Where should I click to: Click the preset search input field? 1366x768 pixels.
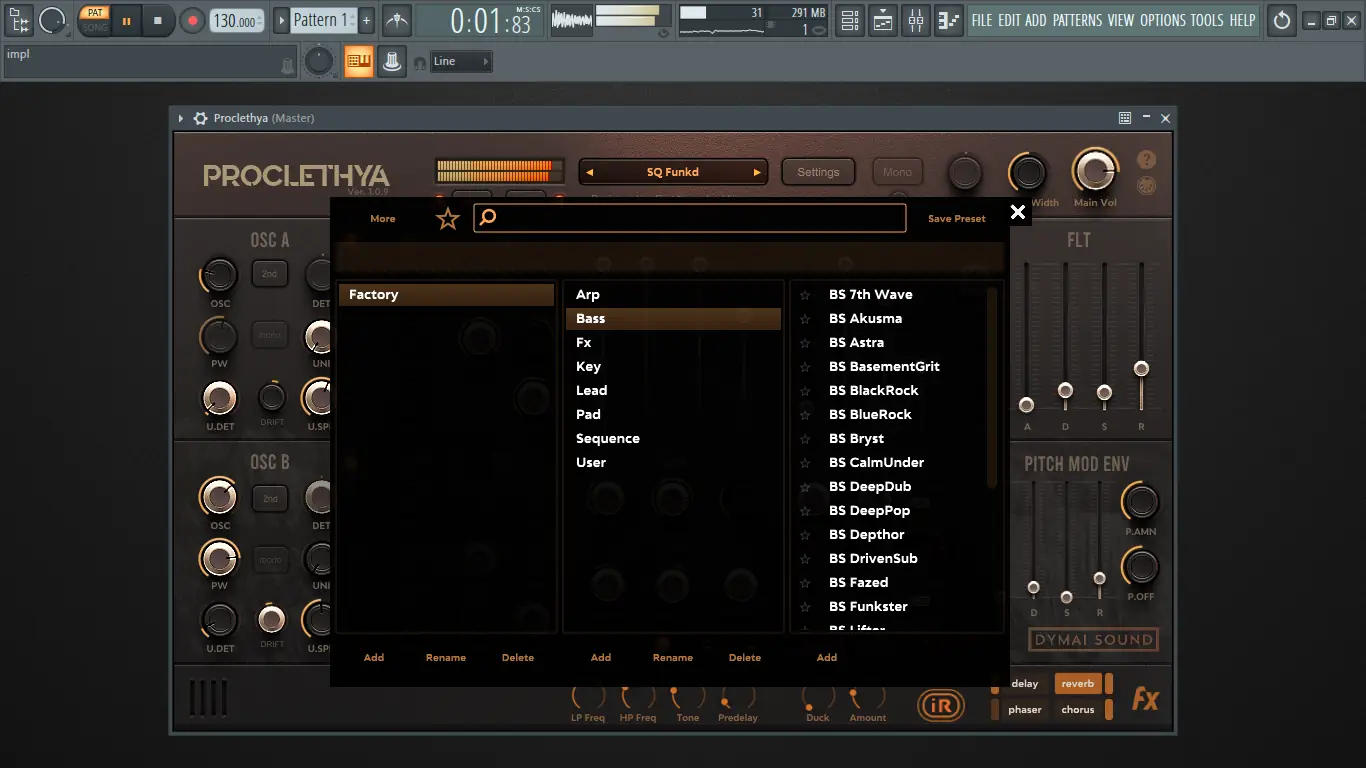[690, 217]
